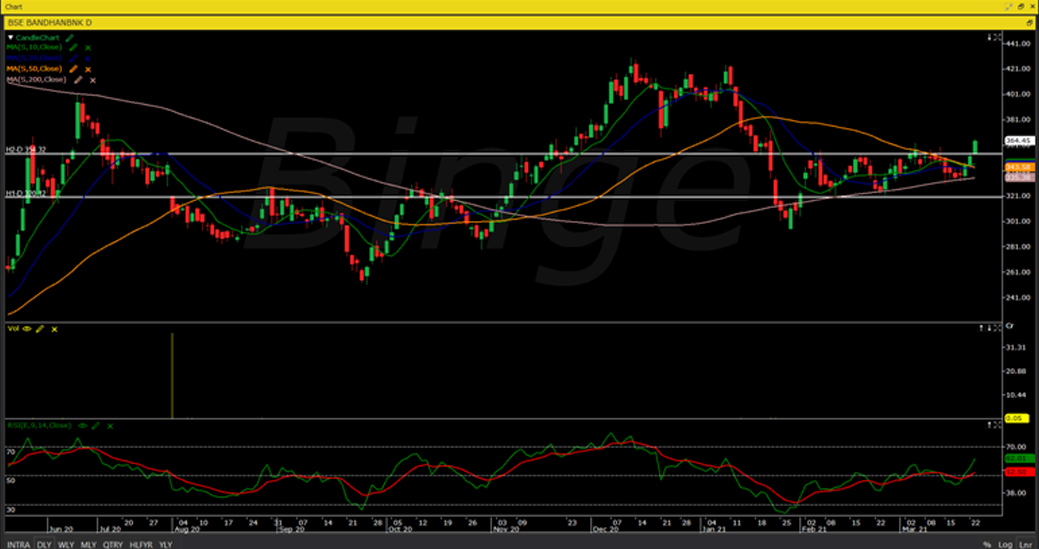This screenshot has height=549, width=1039.
Task: Click the MA(S,50,Close) legend label
Action: click(x=34, y=69)
